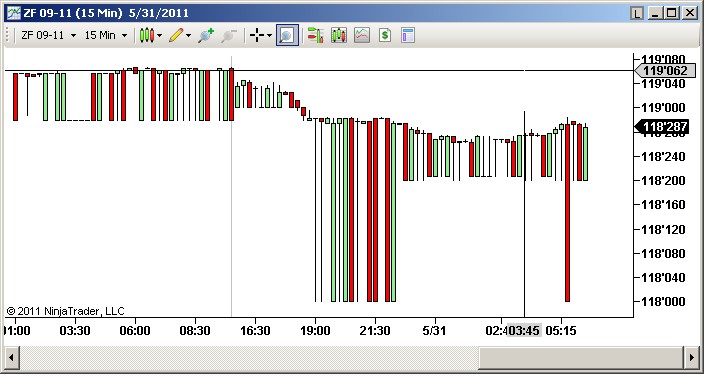
Task: Toggle the highlighted zoom frame button
Action: [x=287, y=35]
